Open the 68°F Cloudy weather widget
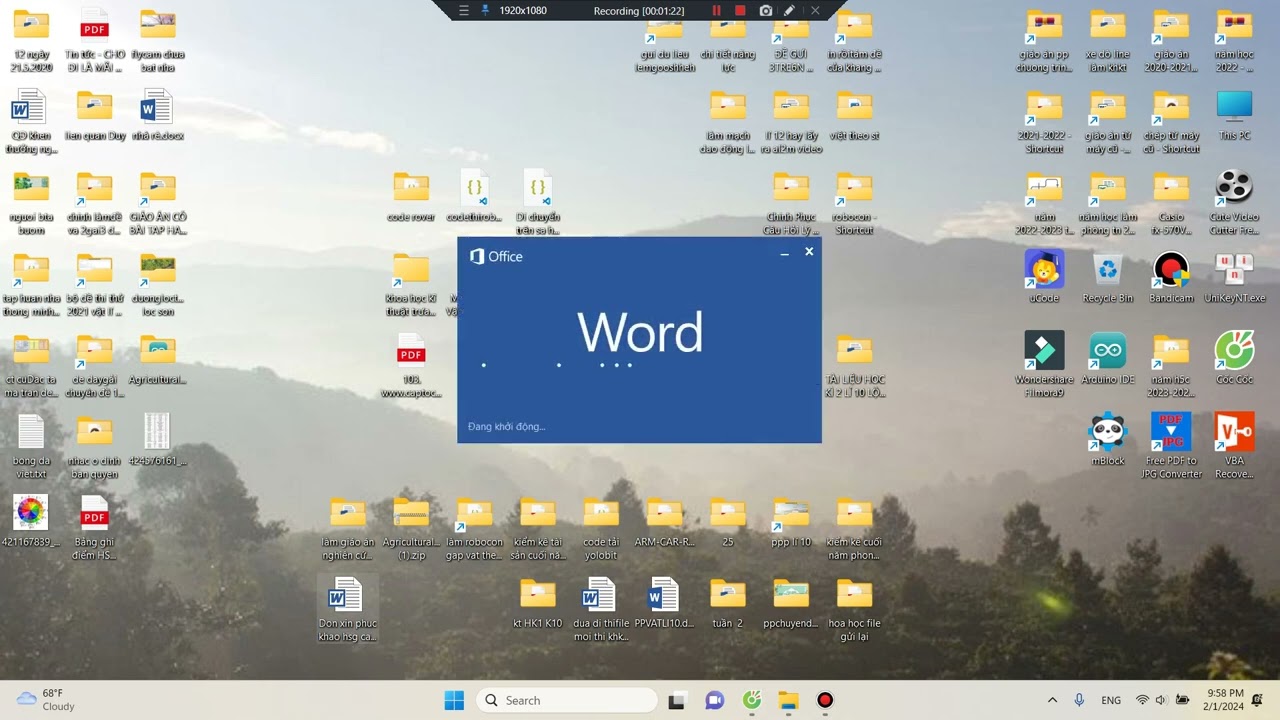Viewport: 1280px width, 720px height. (46, 700)
